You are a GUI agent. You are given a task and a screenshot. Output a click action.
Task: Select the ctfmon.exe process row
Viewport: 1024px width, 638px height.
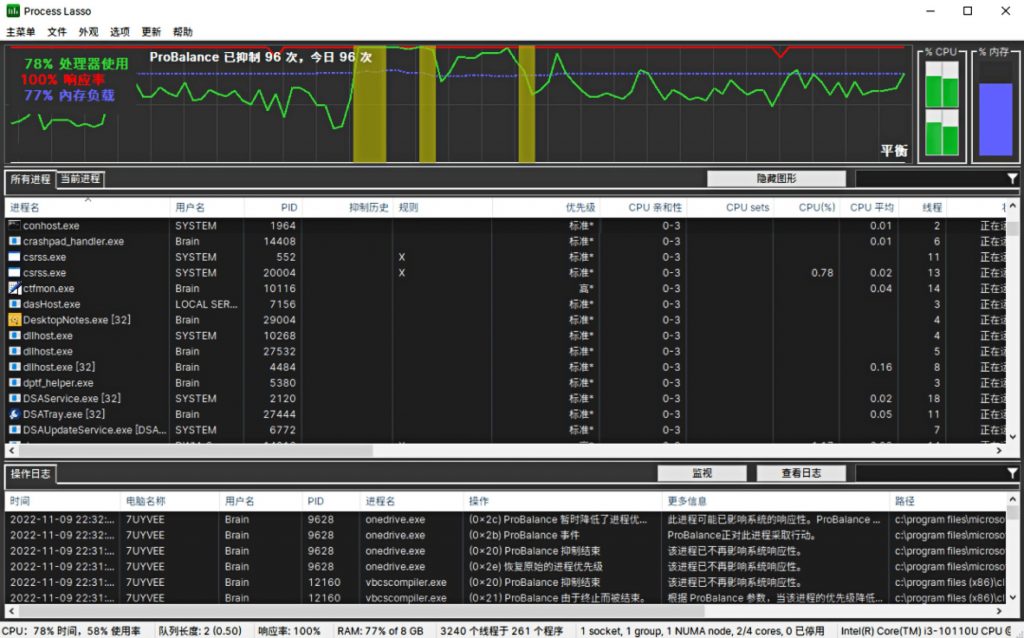pyautogui.click(x=506, y=288)
